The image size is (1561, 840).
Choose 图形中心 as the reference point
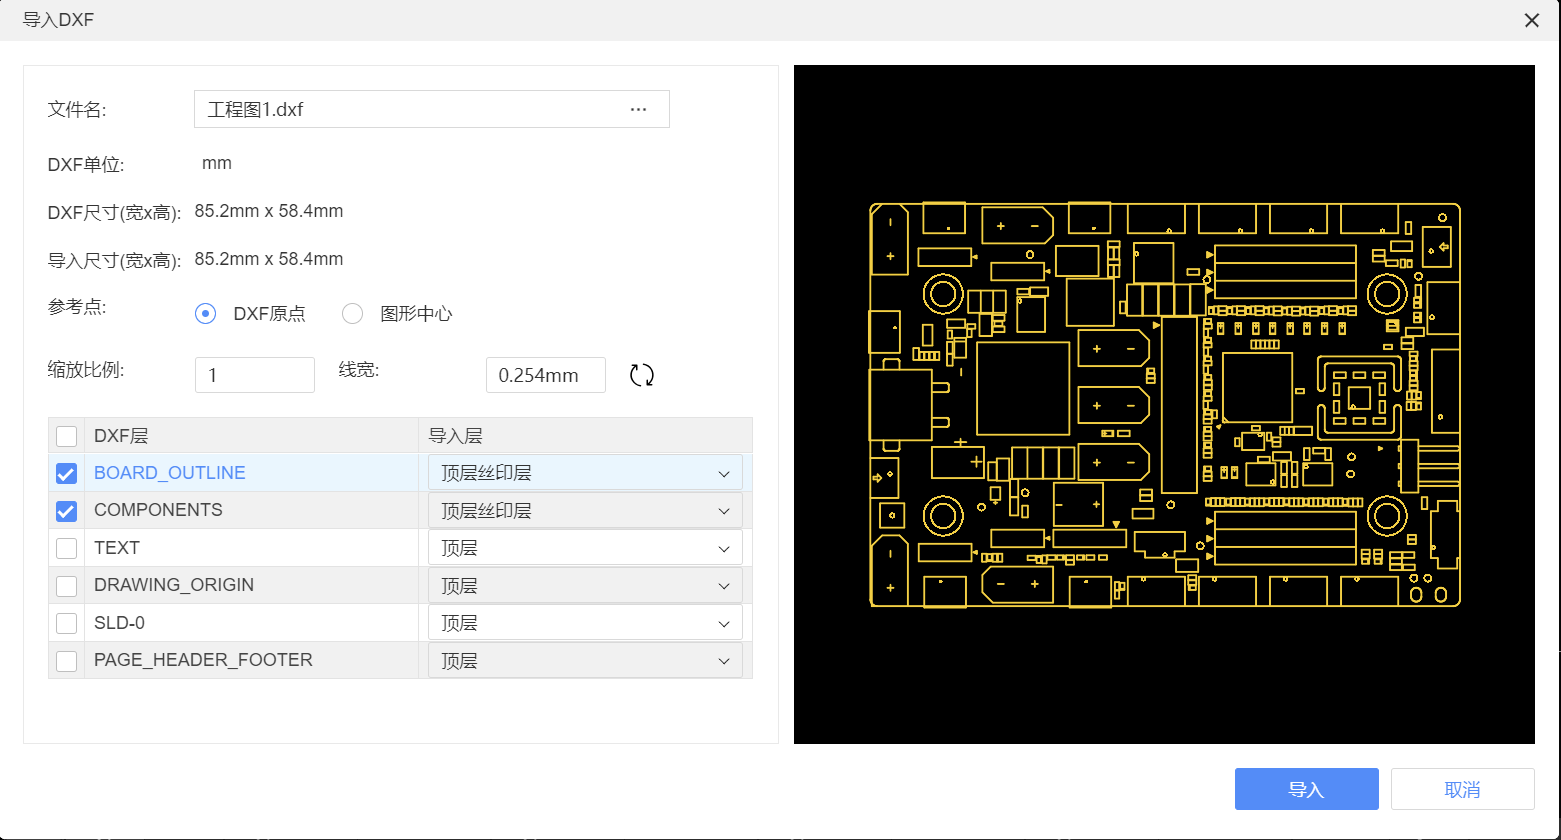click(353, 314)
